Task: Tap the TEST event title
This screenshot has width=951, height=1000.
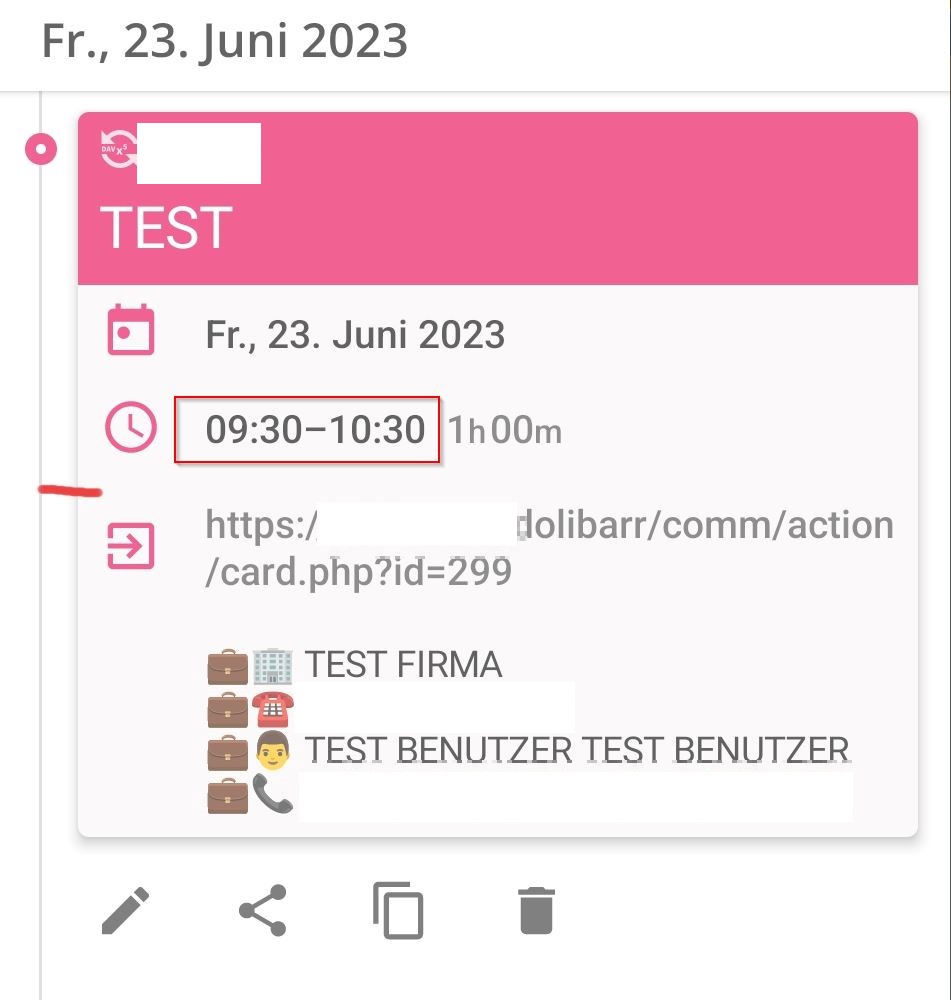Action: click(166, 228)
